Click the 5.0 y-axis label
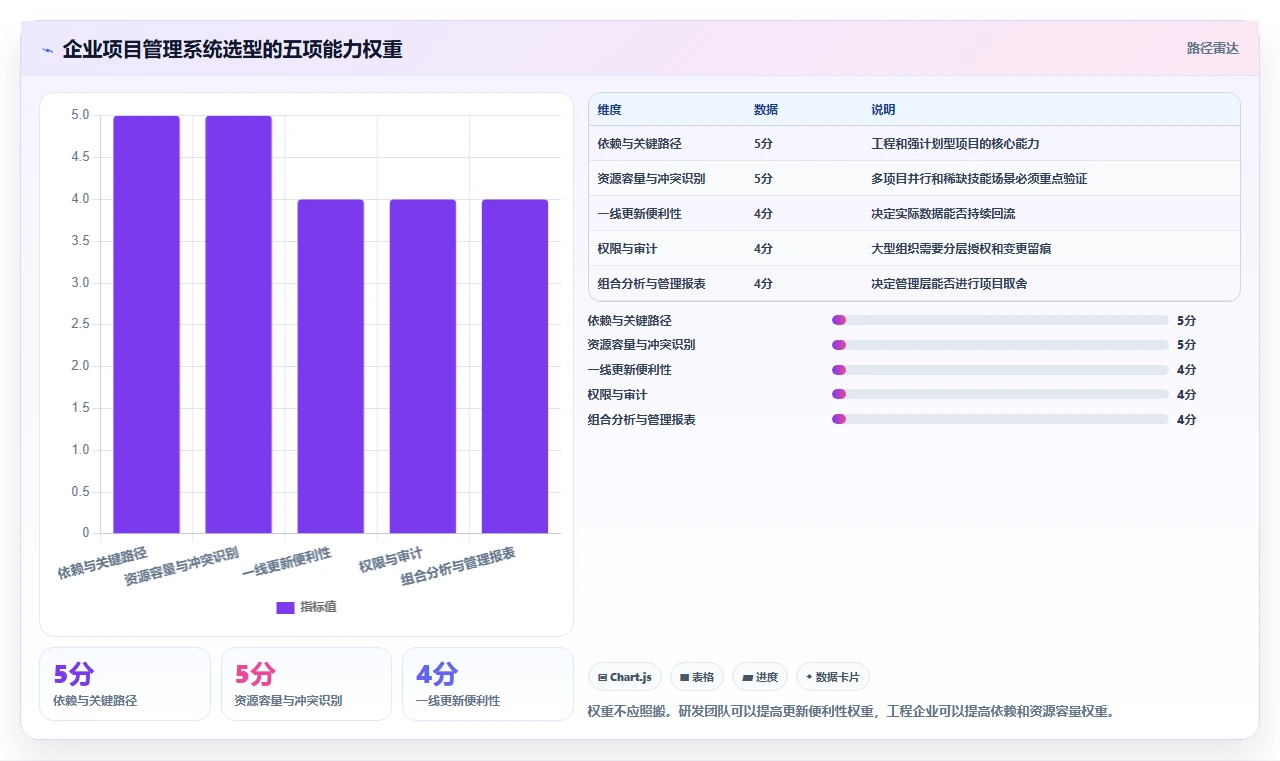 80,115
